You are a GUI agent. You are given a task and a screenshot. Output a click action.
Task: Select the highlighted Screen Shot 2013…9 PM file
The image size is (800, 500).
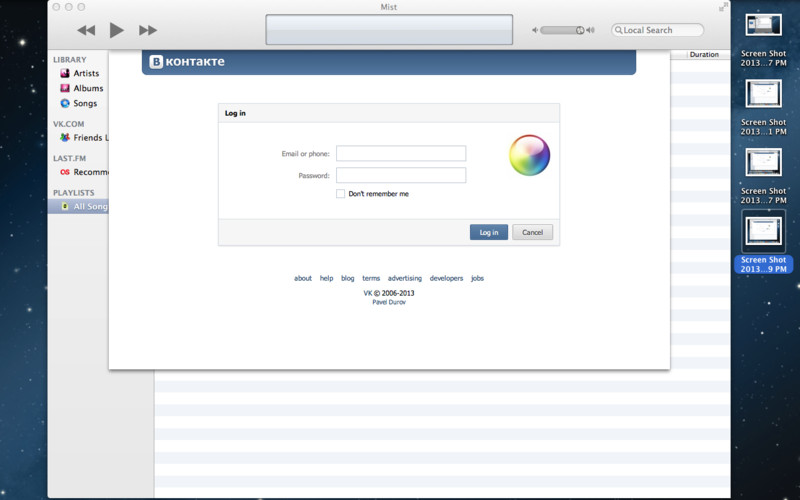click(x=763, y=242)
